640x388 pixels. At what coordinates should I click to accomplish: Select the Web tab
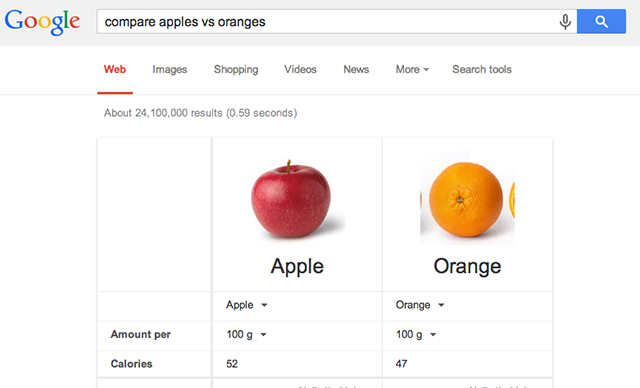(x=115, y=69)
